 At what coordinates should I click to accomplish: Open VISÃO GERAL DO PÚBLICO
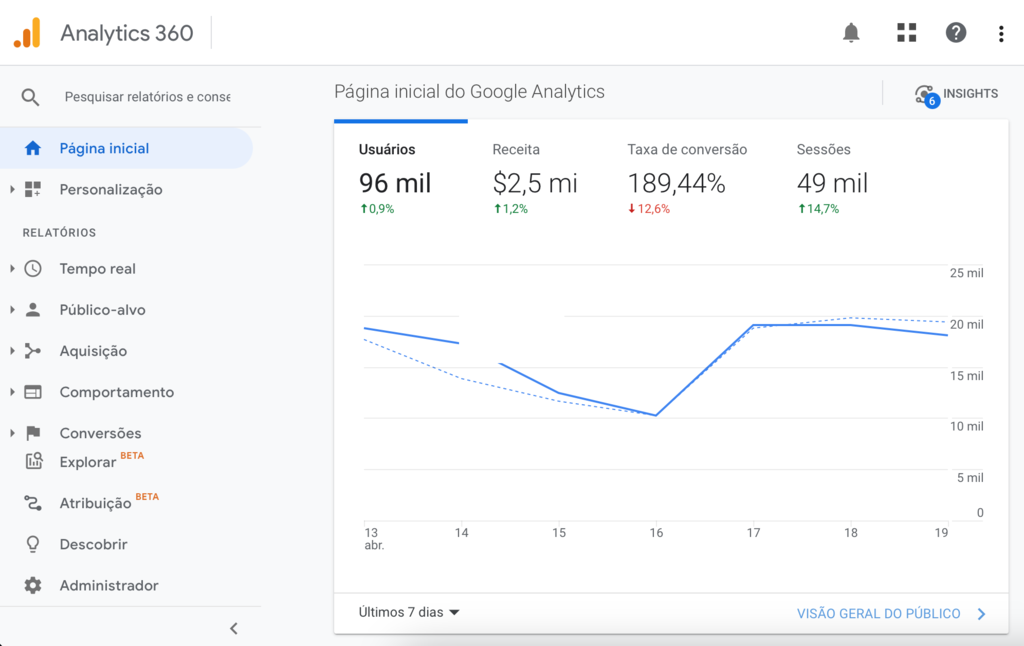[x=880, y=614]
